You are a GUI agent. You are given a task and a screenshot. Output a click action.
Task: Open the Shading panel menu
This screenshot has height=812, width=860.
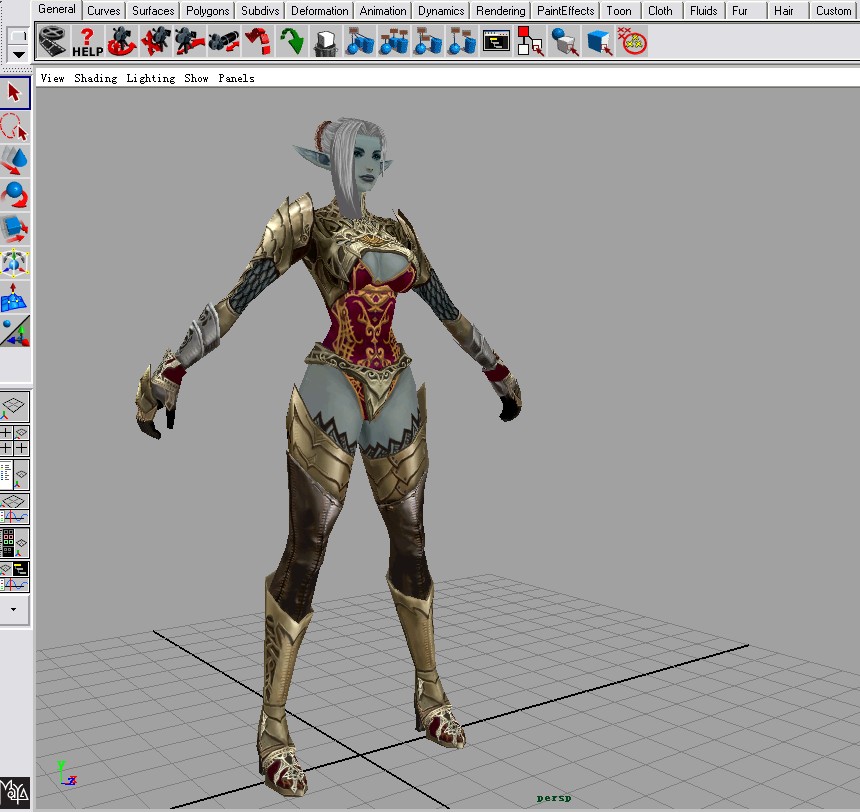[96, 78]
